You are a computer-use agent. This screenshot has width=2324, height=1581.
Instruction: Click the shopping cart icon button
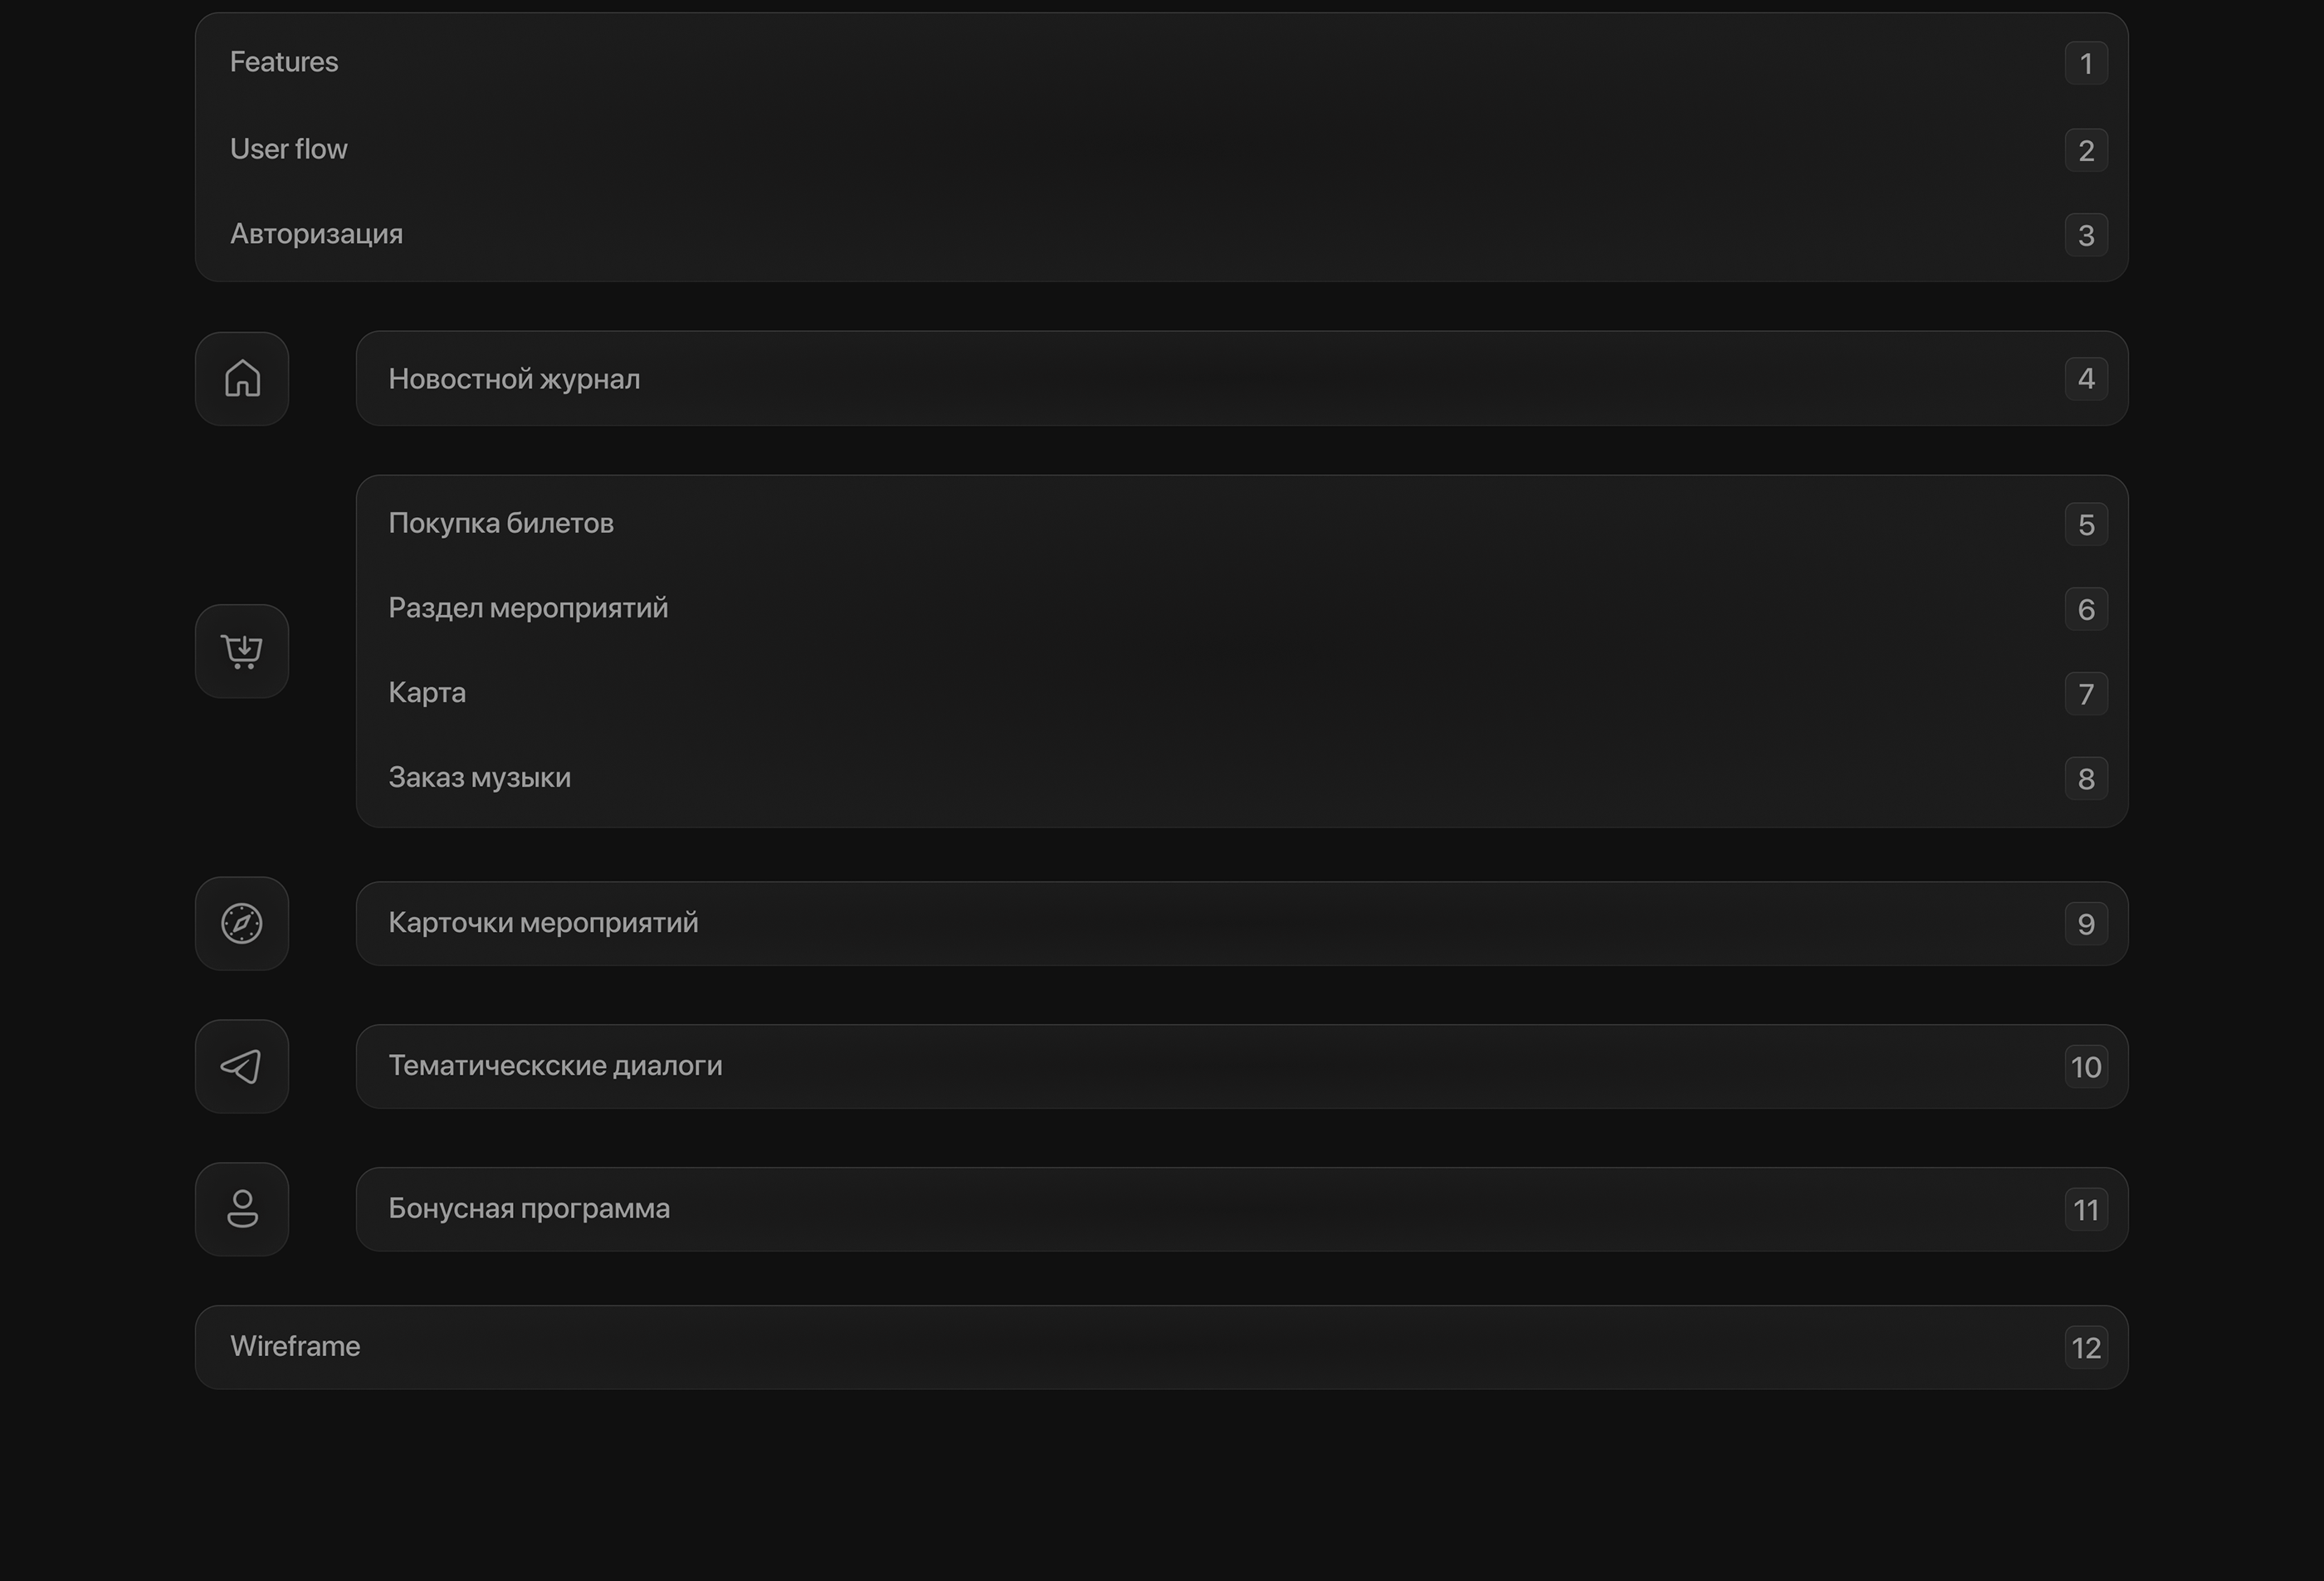(x=242, y=651)
